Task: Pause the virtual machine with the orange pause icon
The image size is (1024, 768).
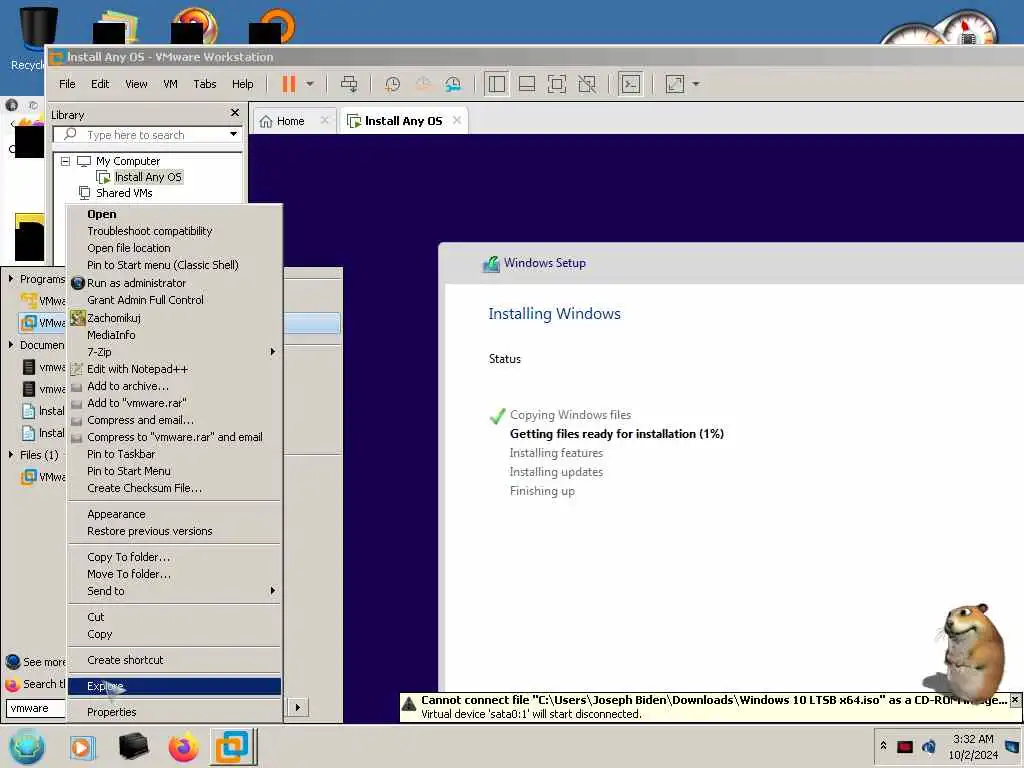Action: click(x=289, y=84)
